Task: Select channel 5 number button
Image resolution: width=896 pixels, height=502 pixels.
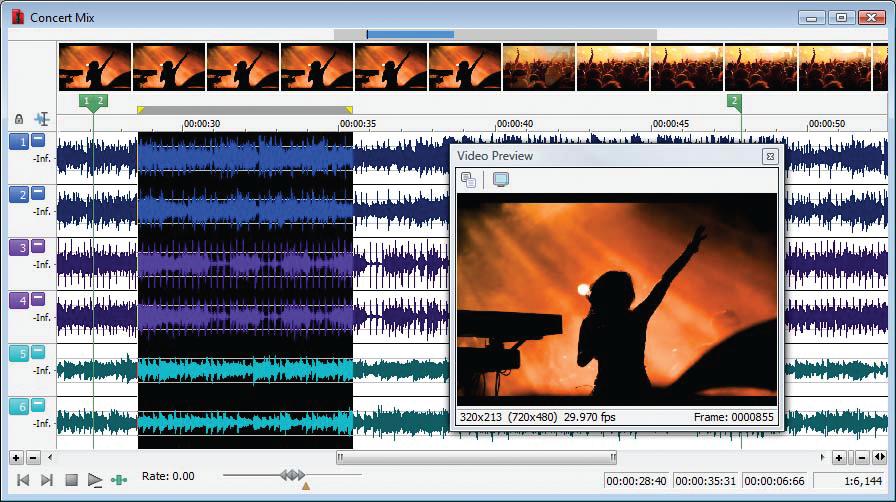Action: (19, 353)
